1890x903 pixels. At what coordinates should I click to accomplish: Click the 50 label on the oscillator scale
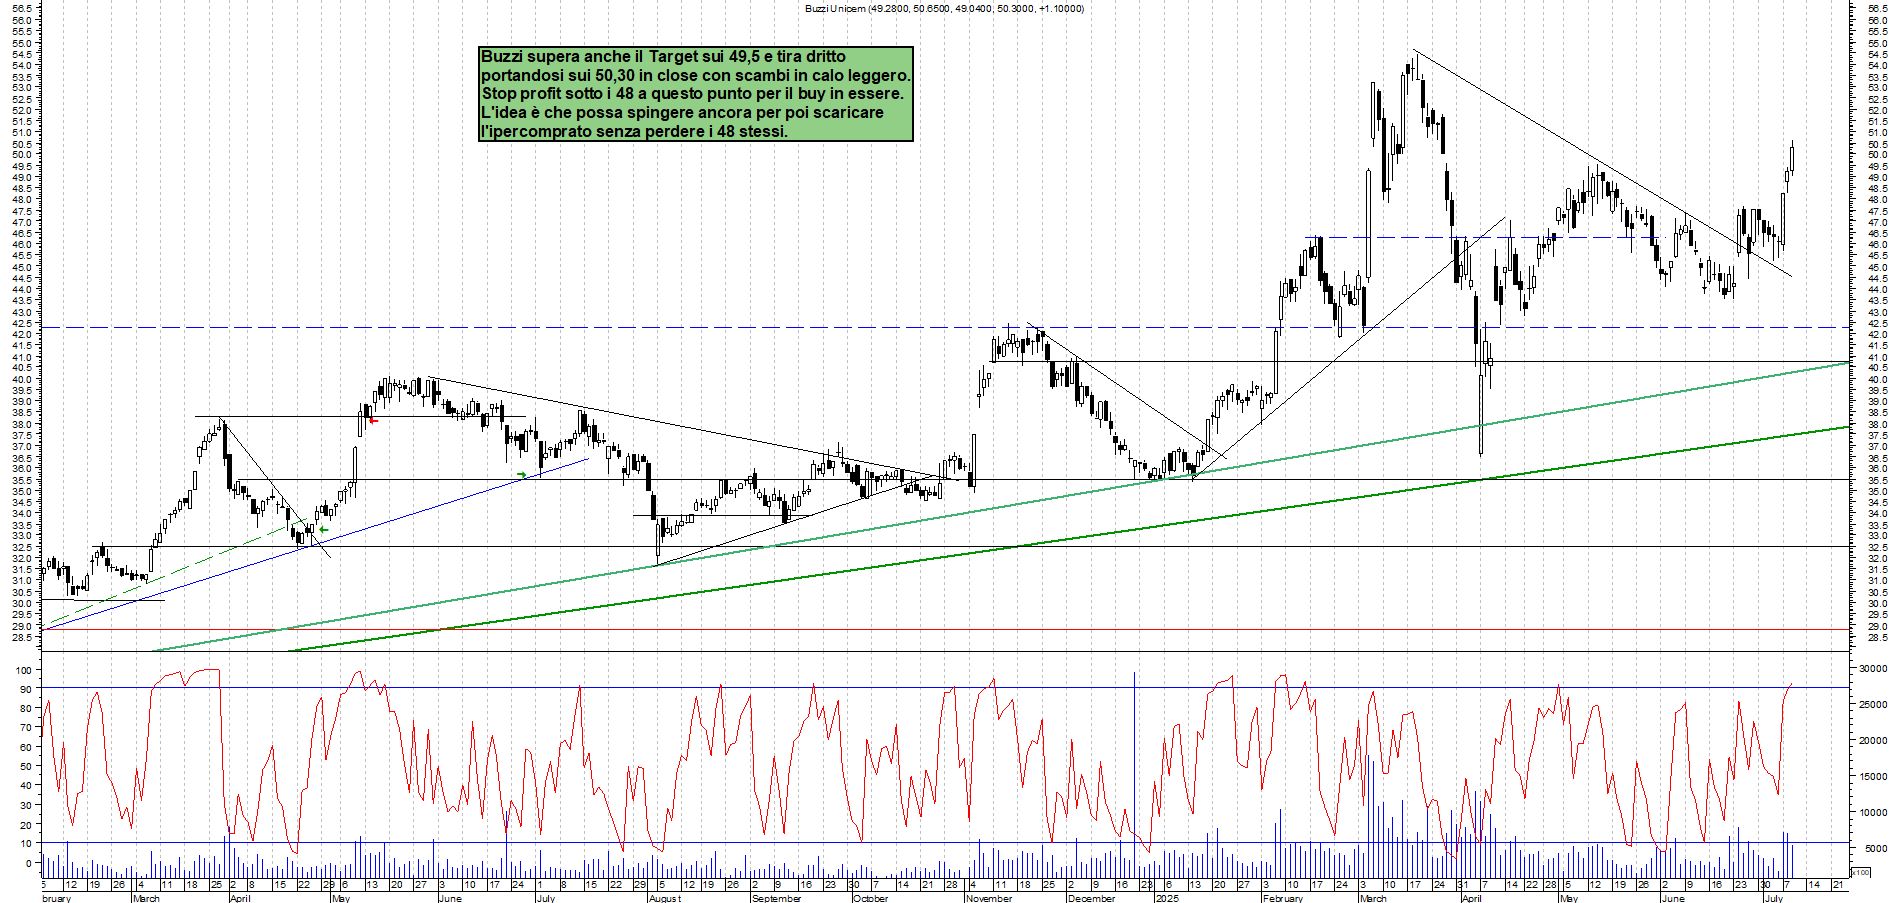click(x=26, y=766)
